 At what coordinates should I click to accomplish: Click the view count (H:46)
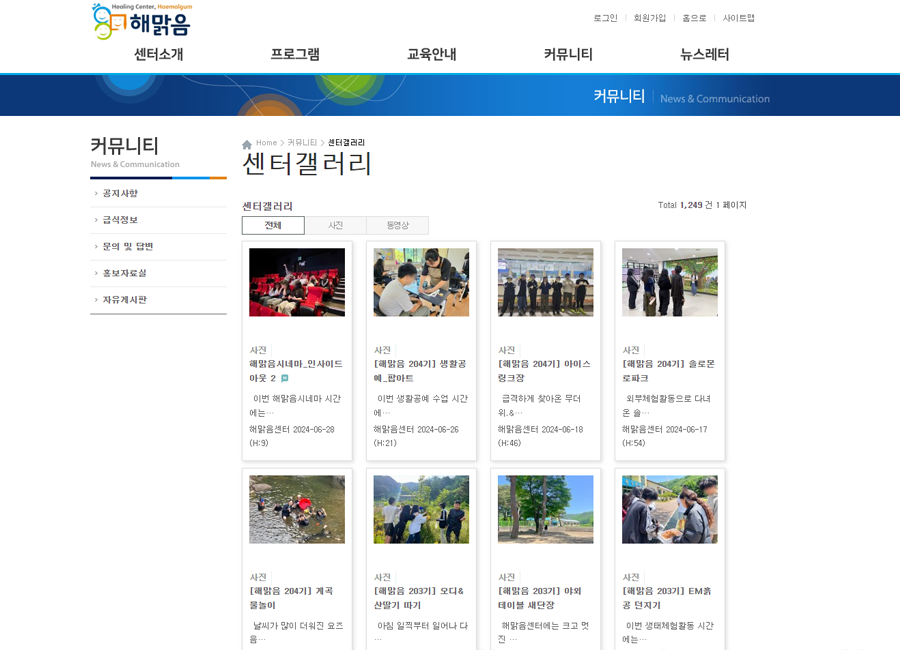point(509,443)
